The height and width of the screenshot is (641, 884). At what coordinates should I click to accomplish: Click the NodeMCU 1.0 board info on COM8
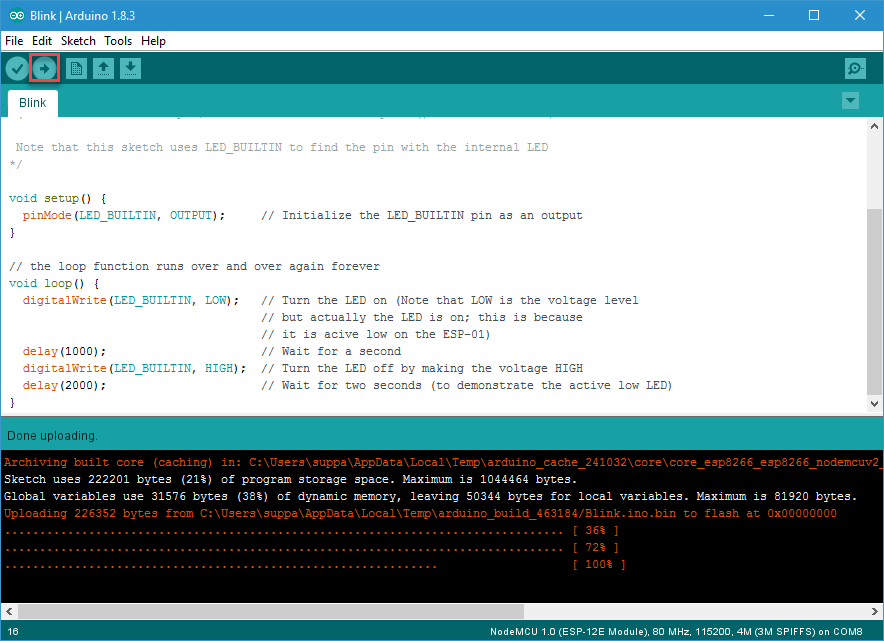tap(676, 631)
